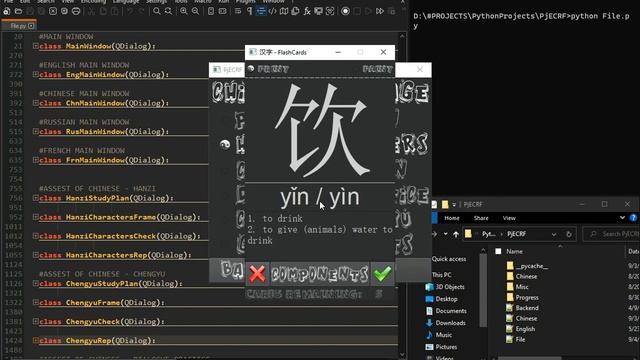This screenshot has width=640, height=360.
Task: Click the pinyin yǐn / yìn label
Action: (320, 198)
